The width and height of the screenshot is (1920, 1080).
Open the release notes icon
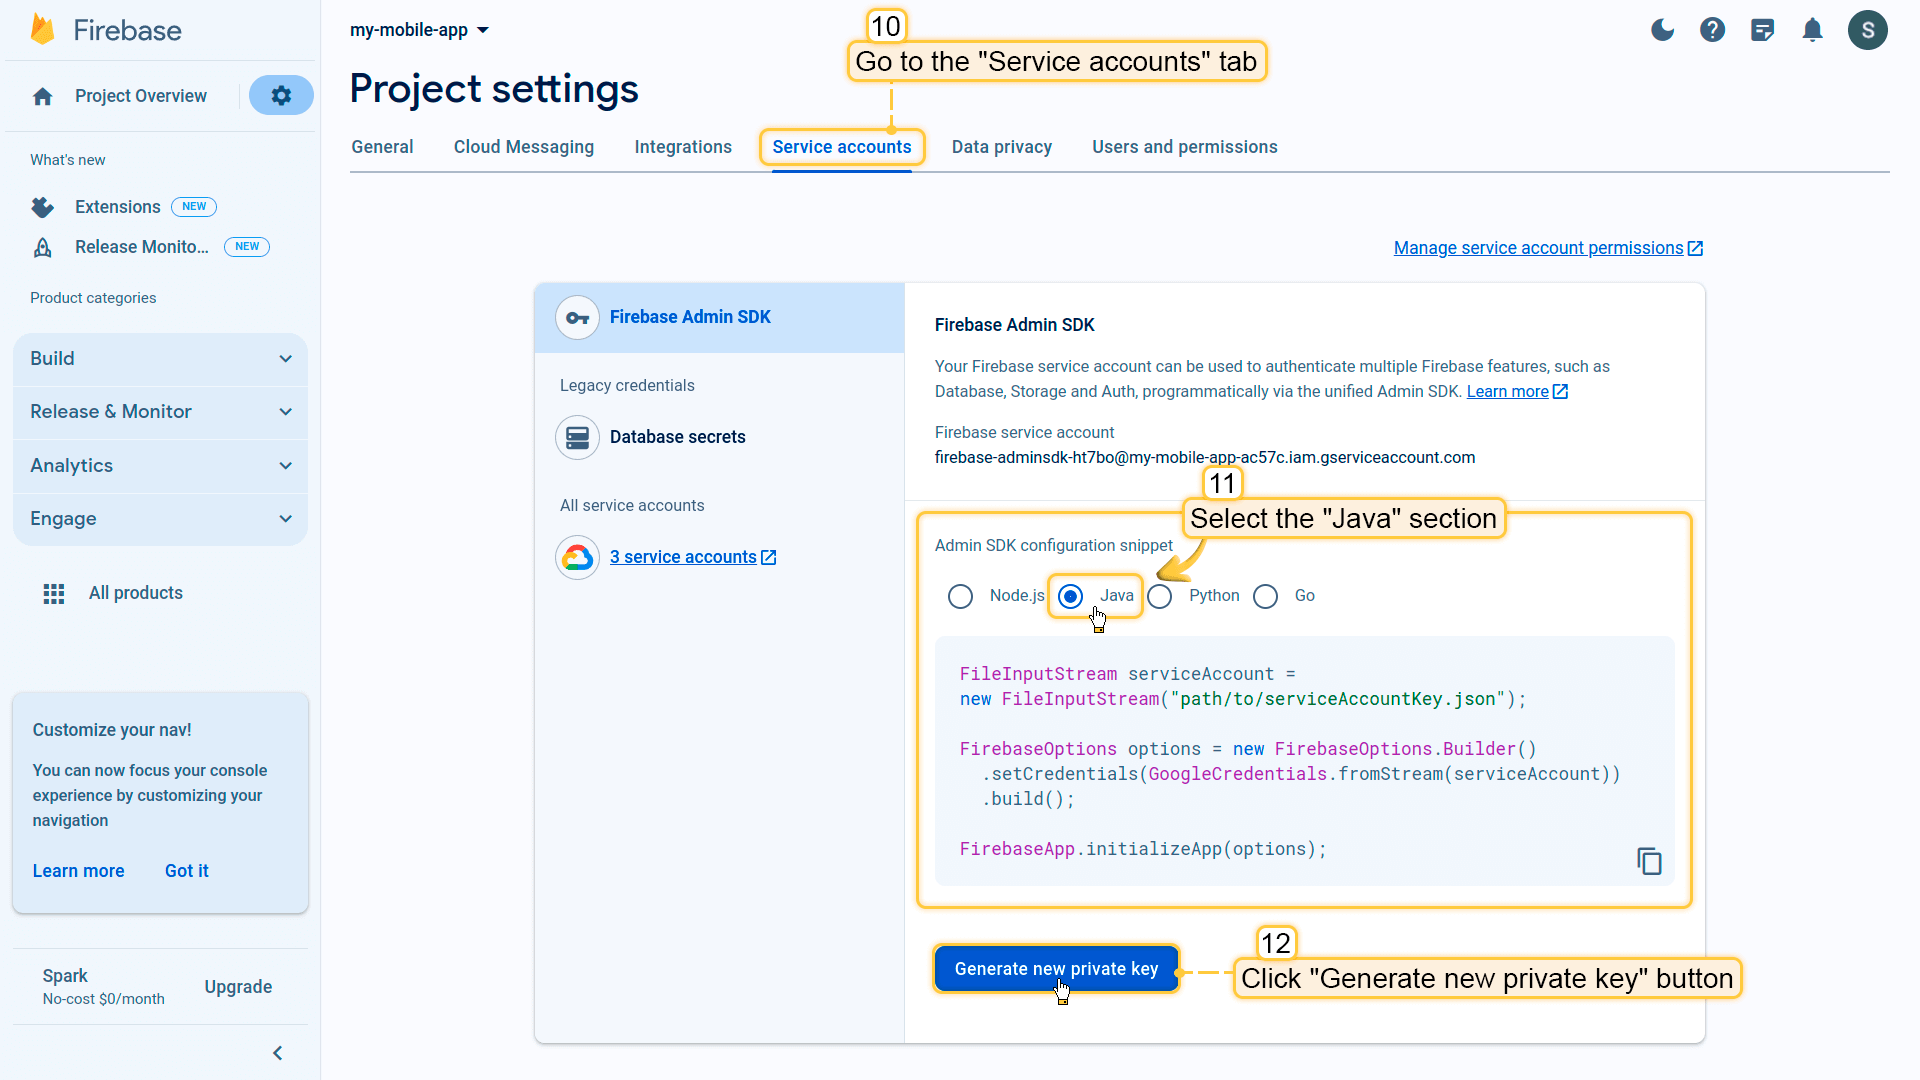[x=1762, y=30]
